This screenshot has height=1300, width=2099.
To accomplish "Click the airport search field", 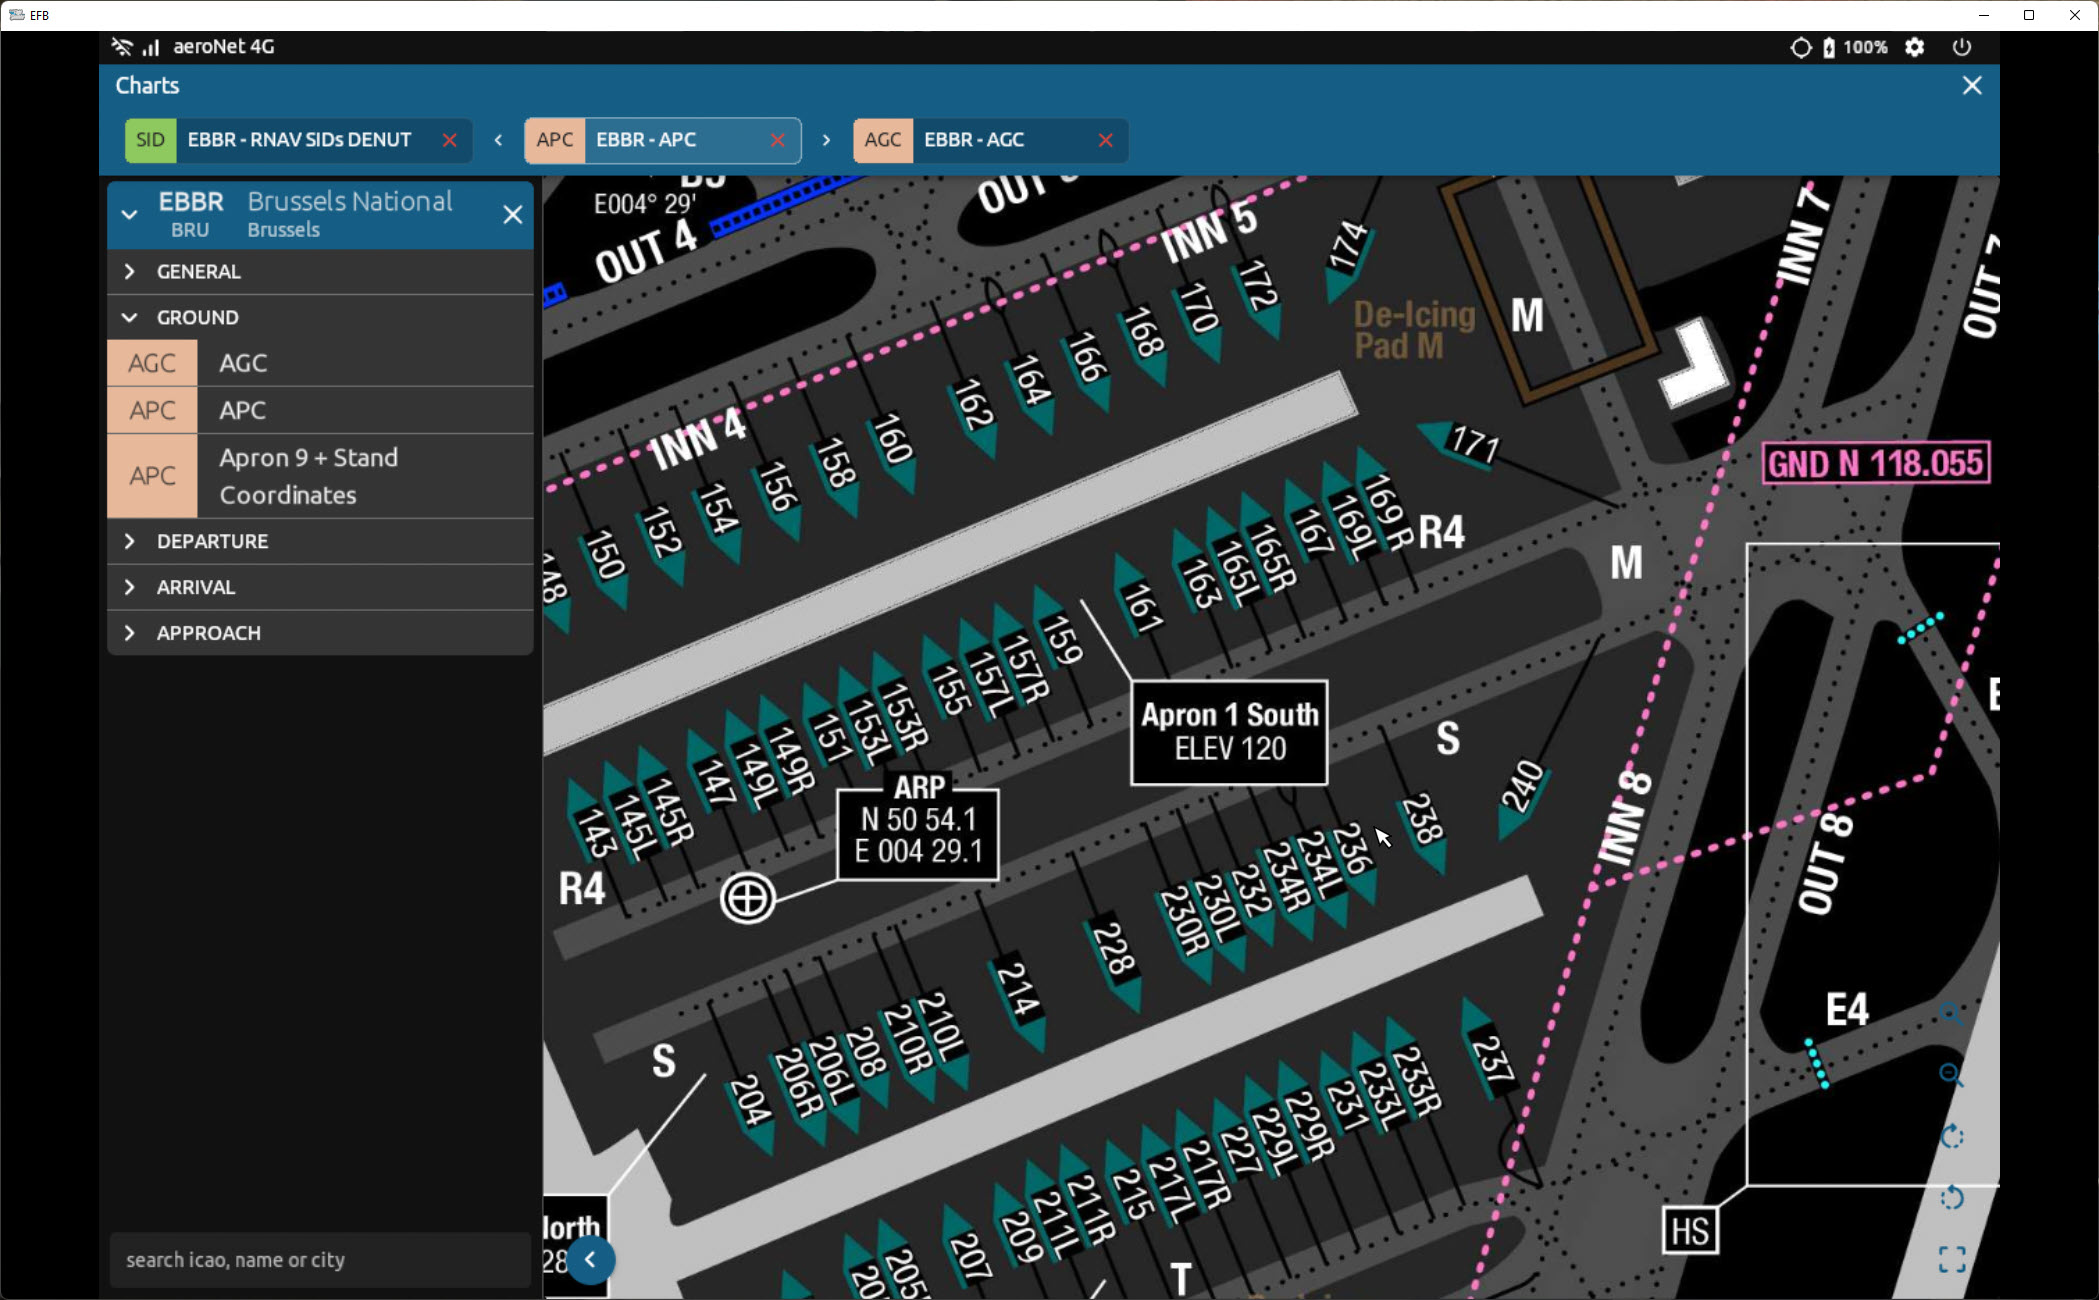I will click(x=318, y=1260).
